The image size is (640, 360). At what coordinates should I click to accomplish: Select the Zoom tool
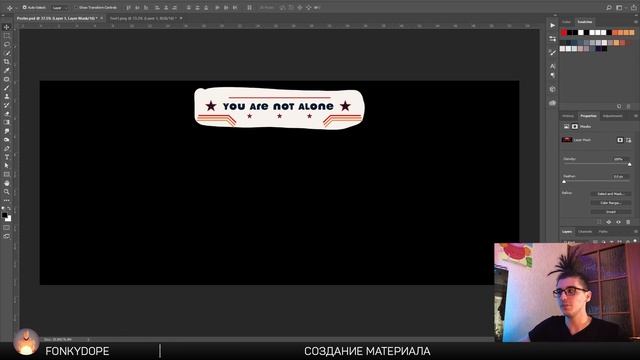(7, 192)
